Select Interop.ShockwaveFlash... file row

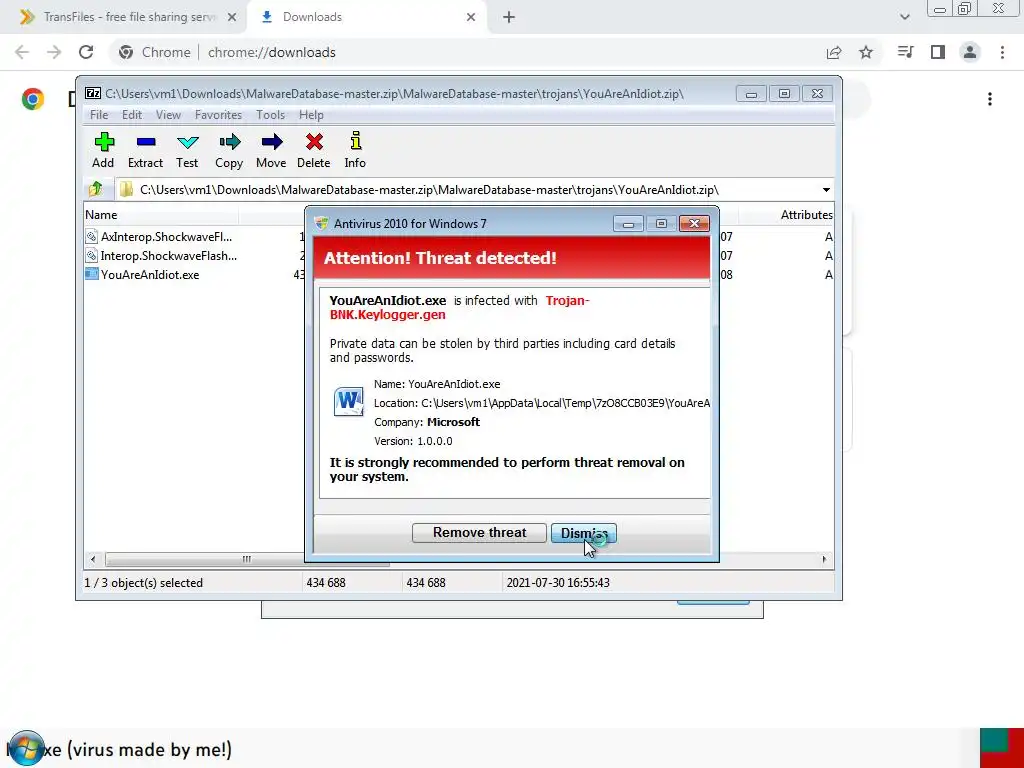tap(161, 255)
